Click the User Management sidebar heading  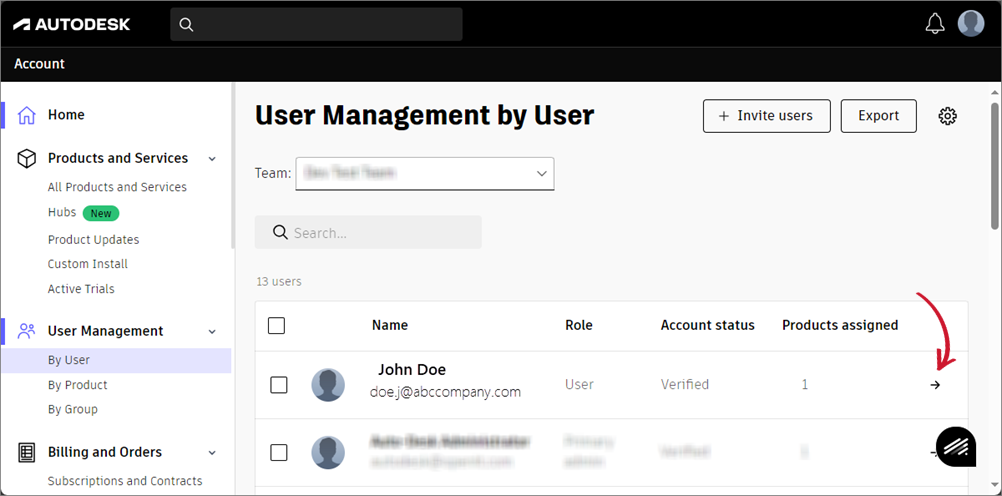click(105, 331)
